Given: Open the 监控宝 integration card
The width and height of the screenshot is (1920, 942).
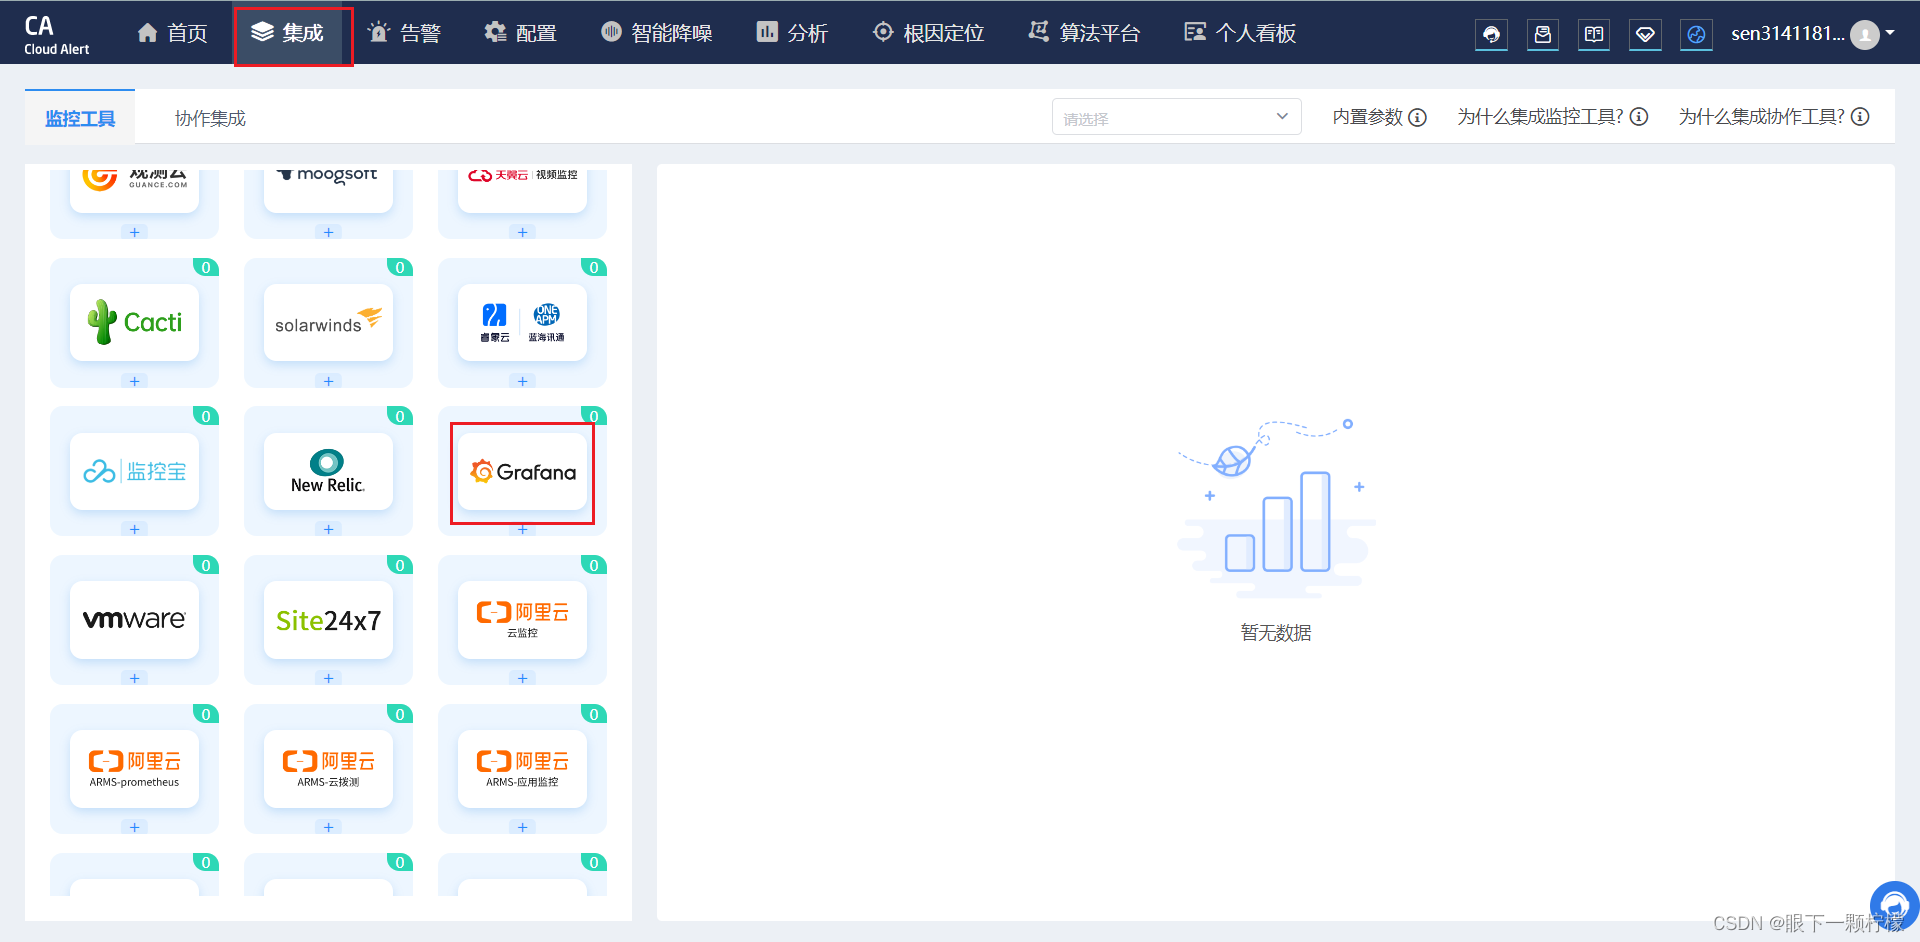Looking at the screenshot, I should 134,472.
